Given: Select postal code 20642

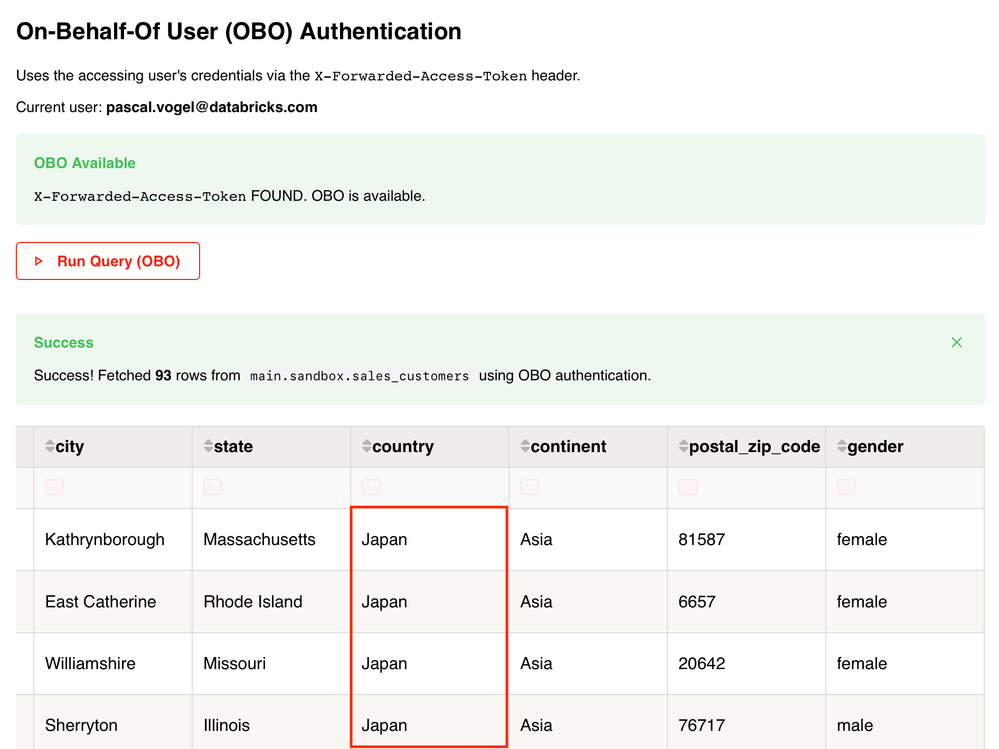Looking at the screenshot, I should (x=747, y=663).
